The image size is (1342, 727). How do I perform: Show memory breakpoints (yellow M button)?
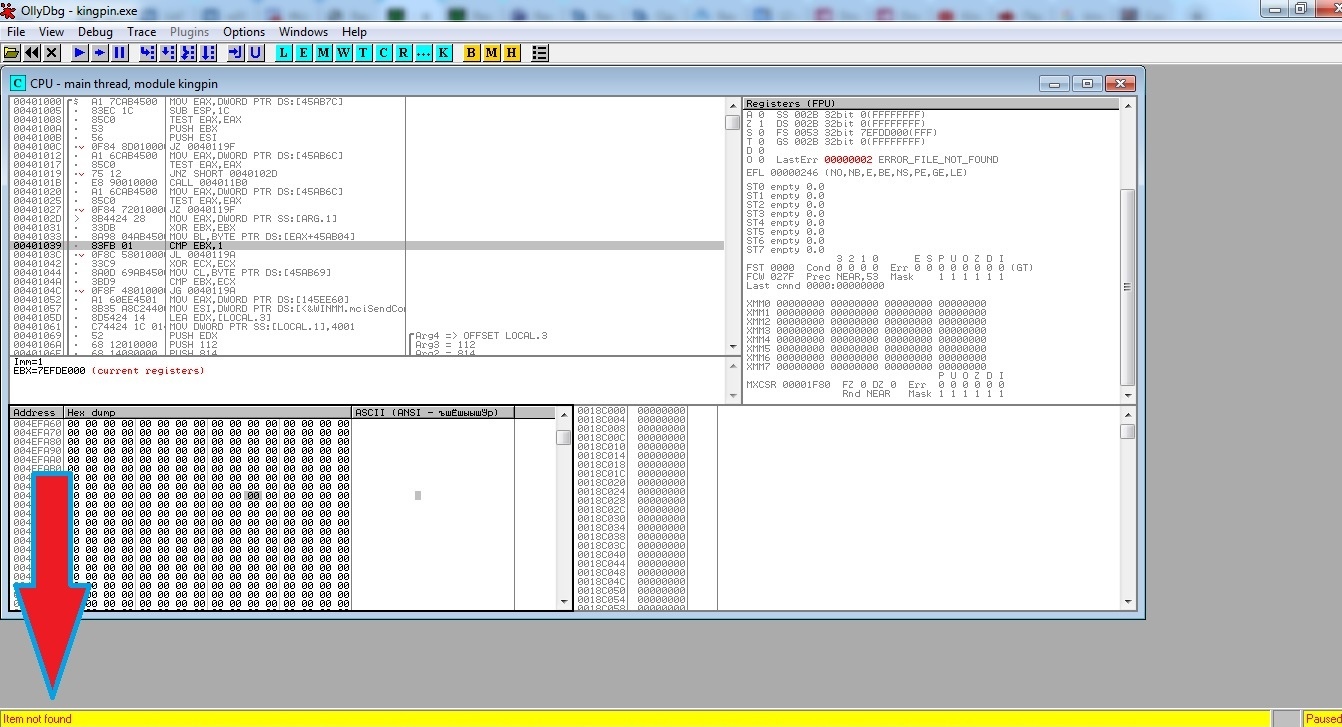(491, 52)
